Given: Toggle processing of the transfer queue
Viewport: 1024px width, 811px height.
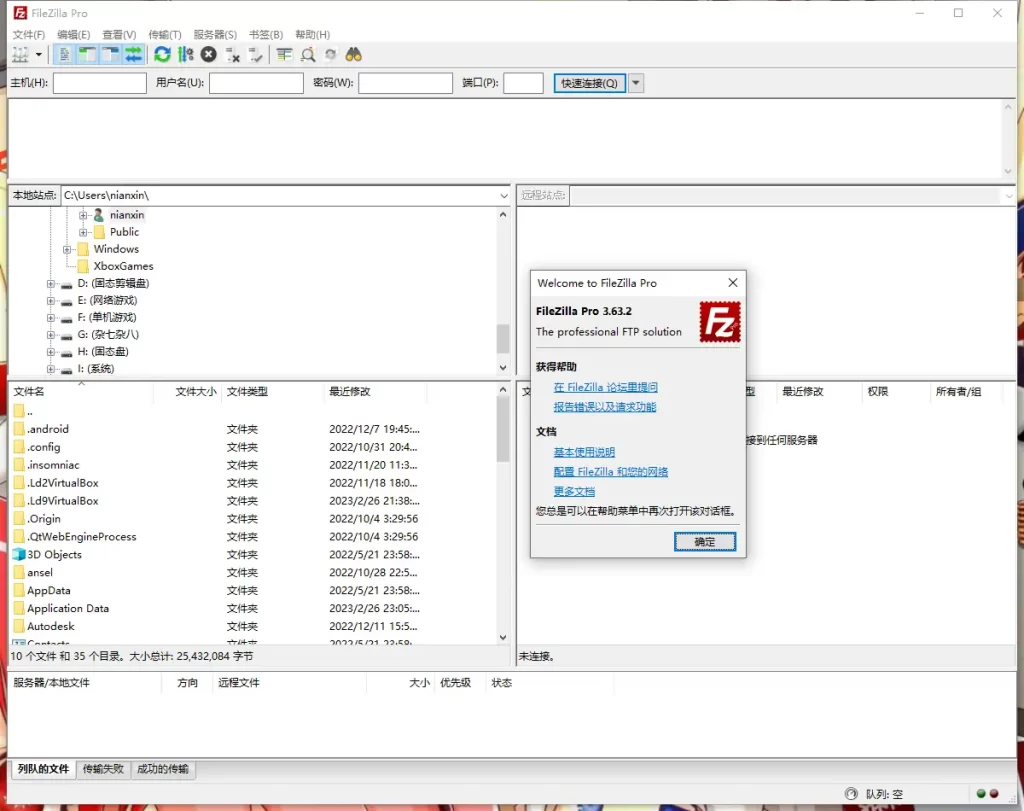Looking at the screenshot, I should [185, 55].
